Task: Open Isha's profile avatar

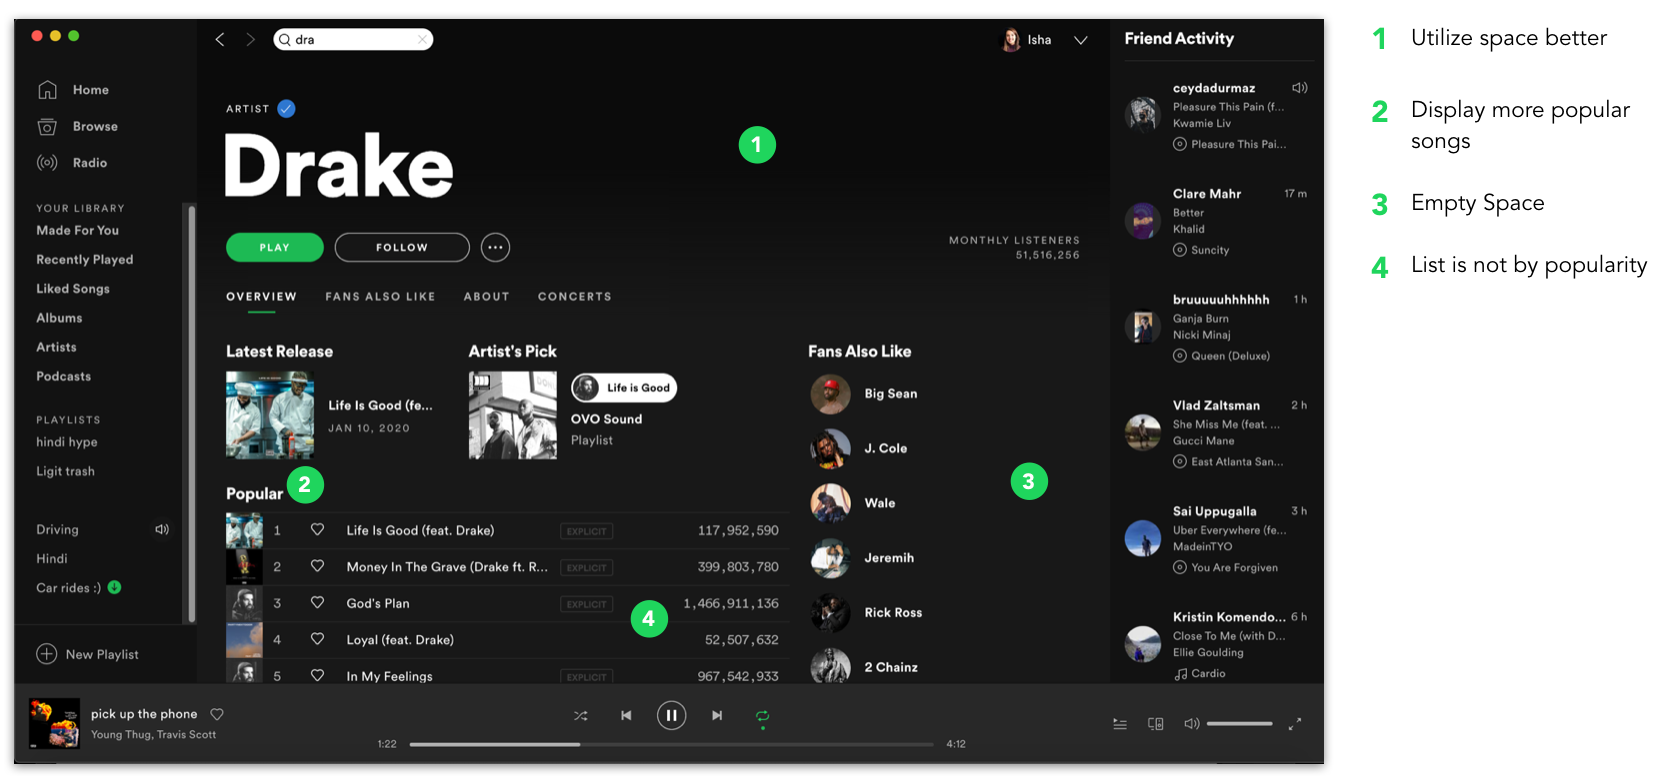Action: point(1011,40)
